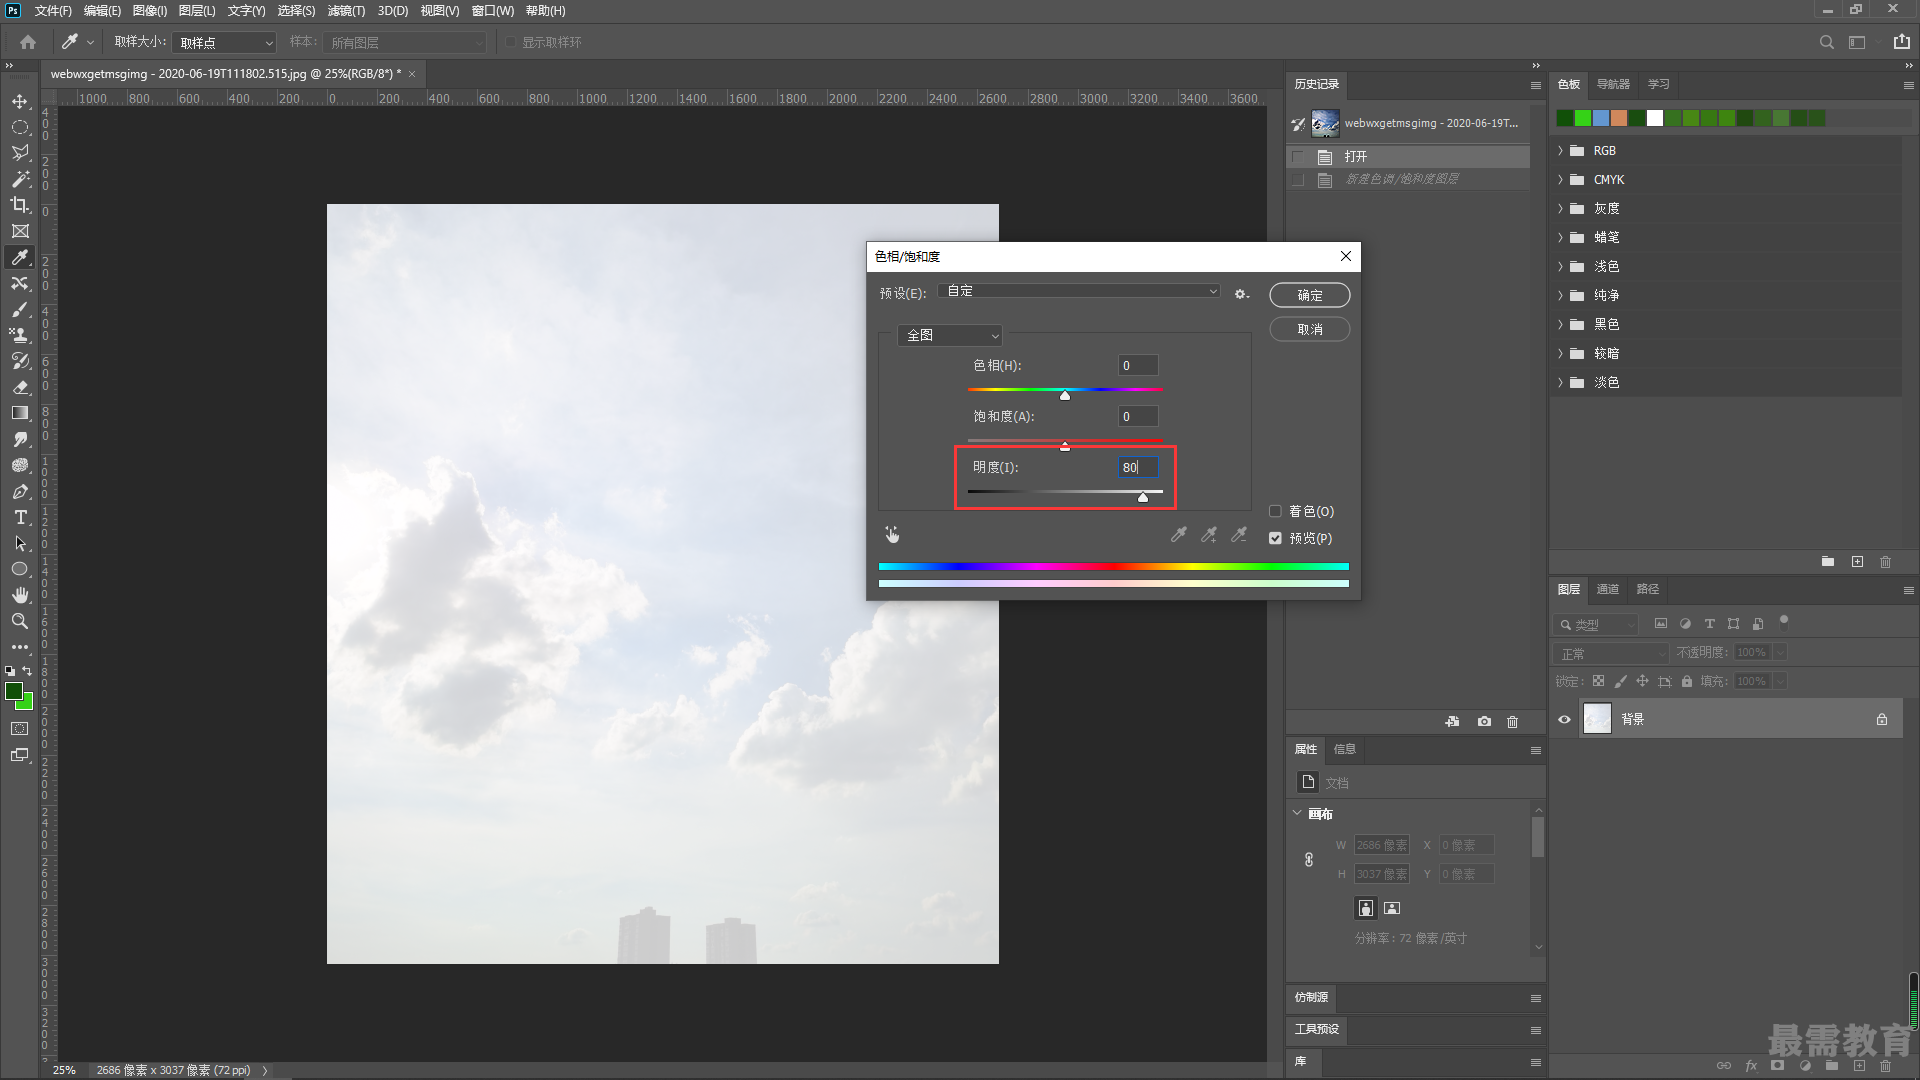Click the 明度 lightness slider handle

pos(1143,497)
